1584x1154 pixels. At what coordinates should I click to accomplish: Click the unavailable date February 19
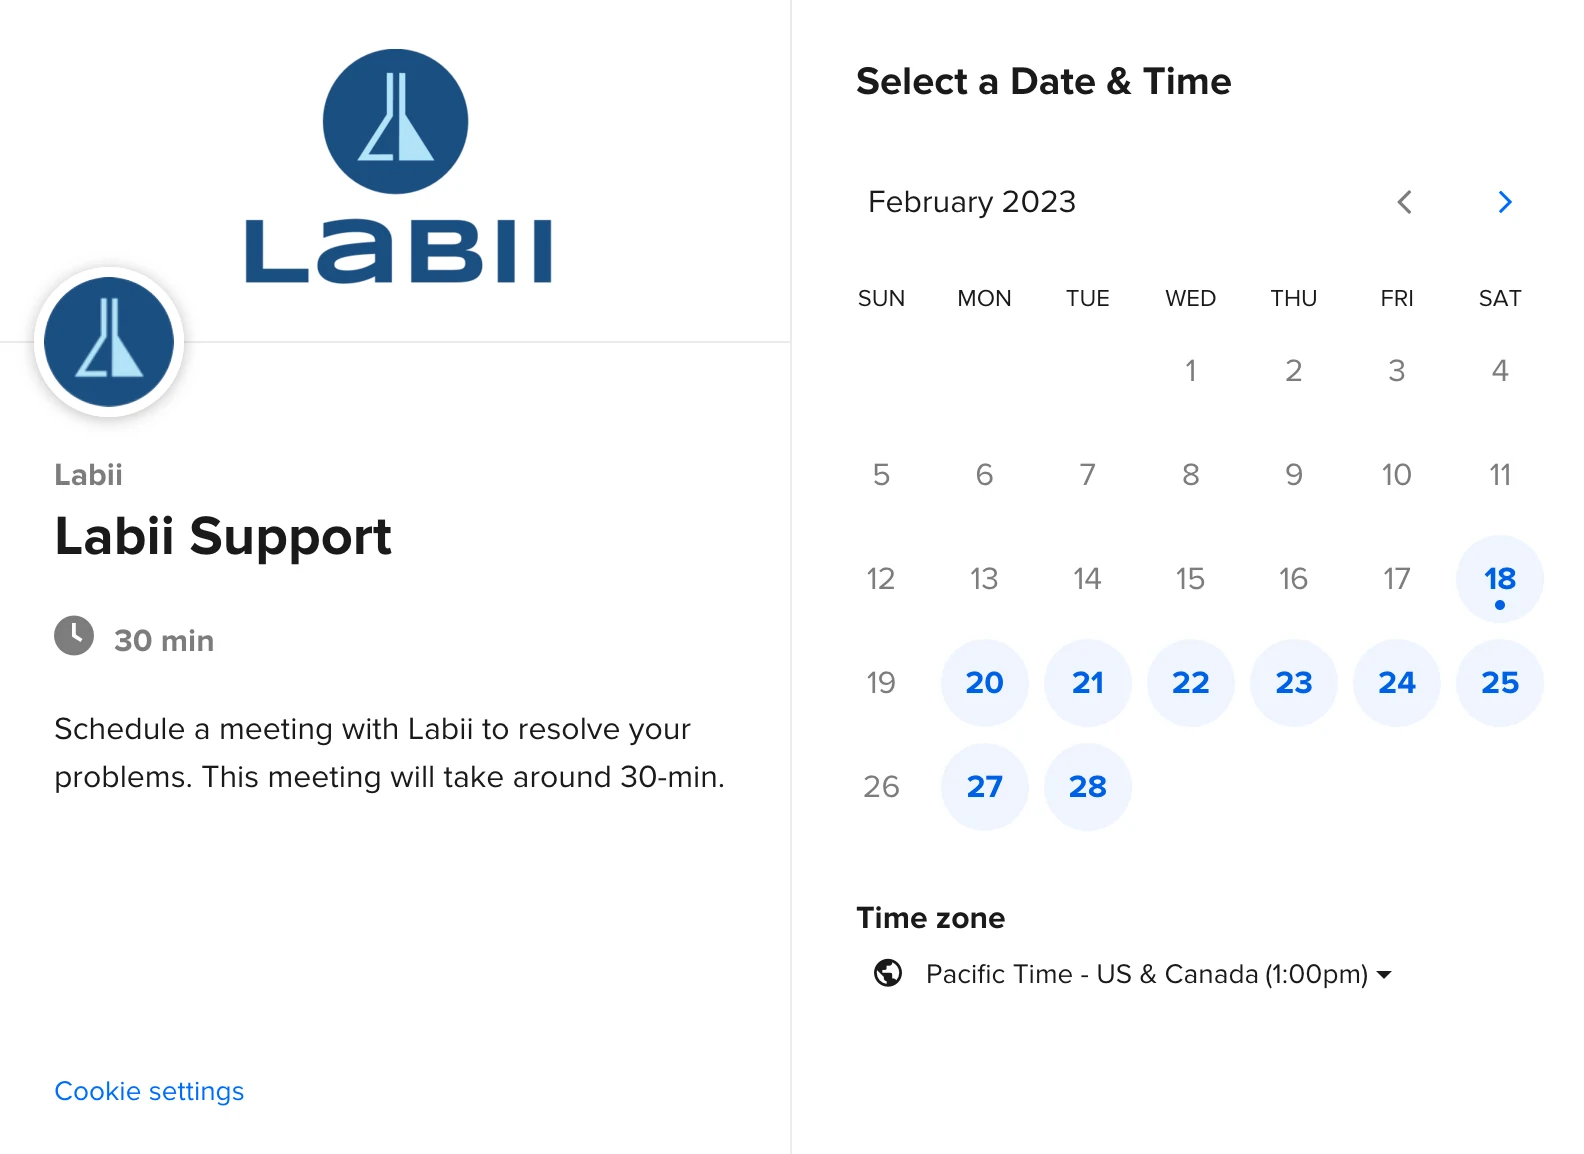881,683
